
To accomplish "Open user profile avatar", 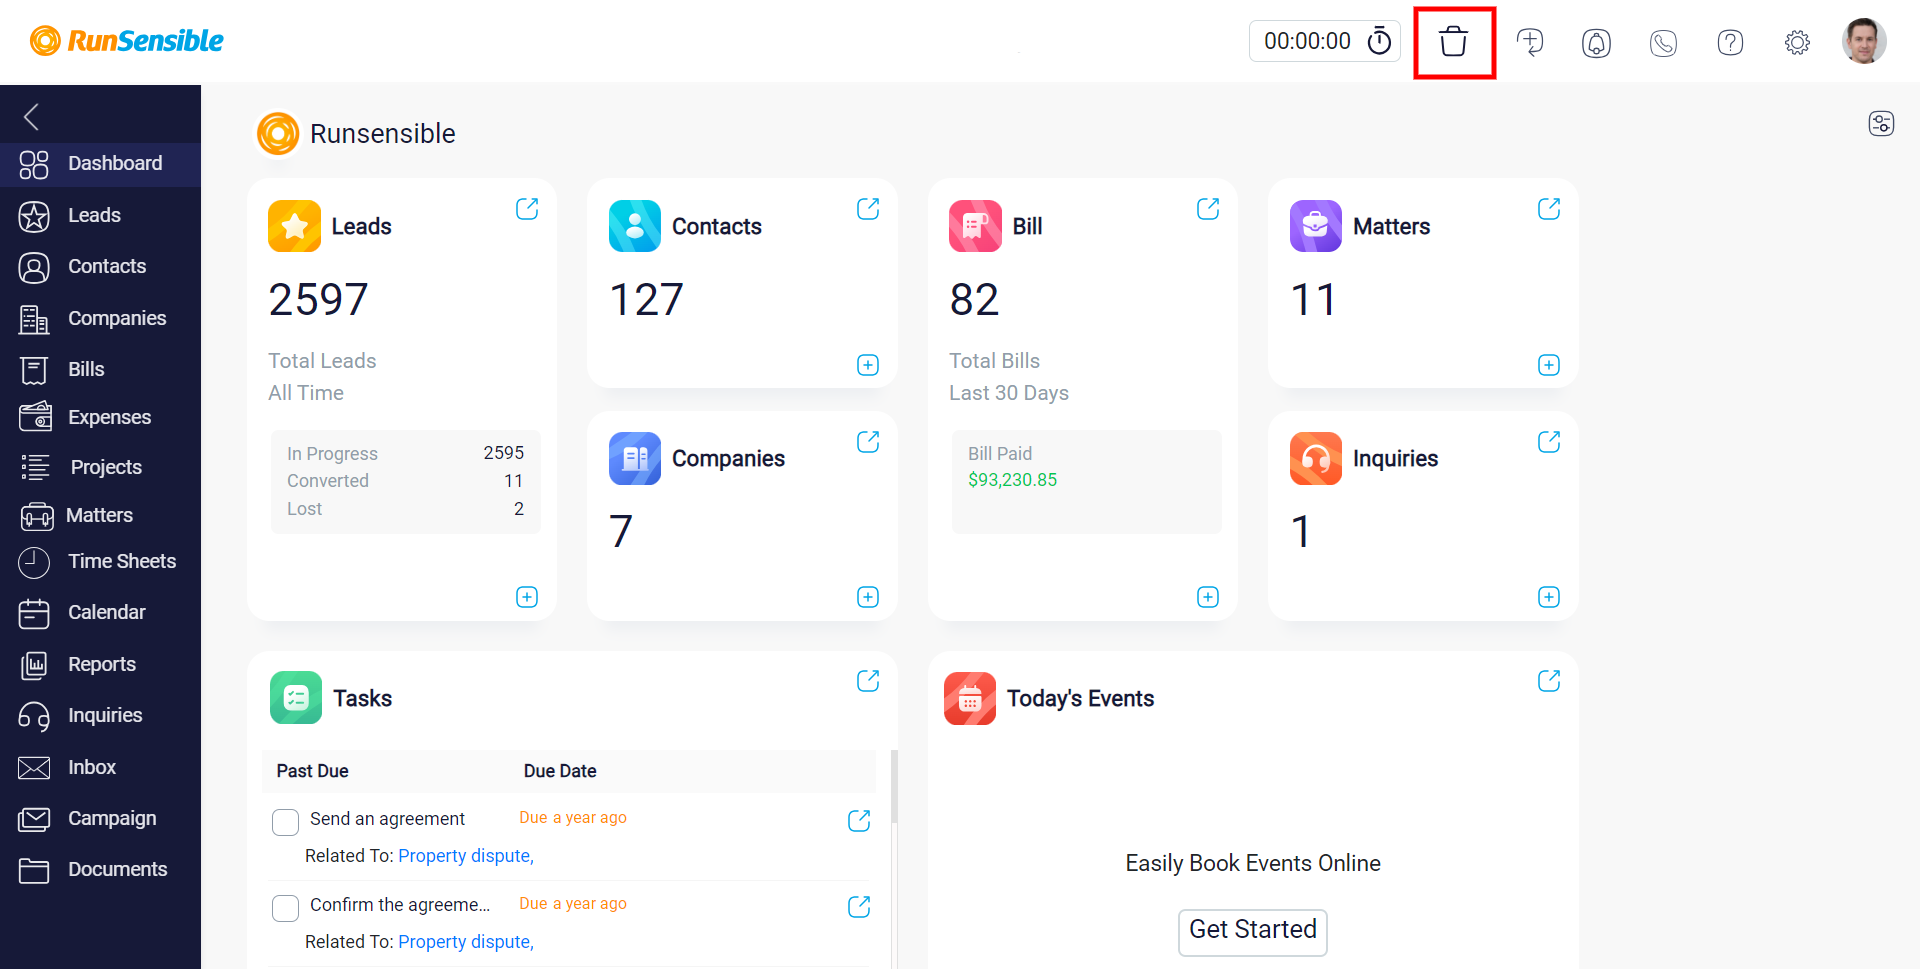I will tap(1864, 41).
